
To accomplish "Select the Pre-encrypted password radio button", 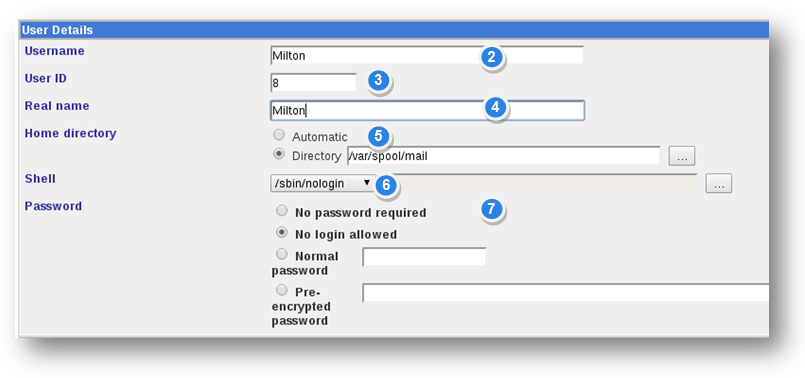I will [281, 290].
